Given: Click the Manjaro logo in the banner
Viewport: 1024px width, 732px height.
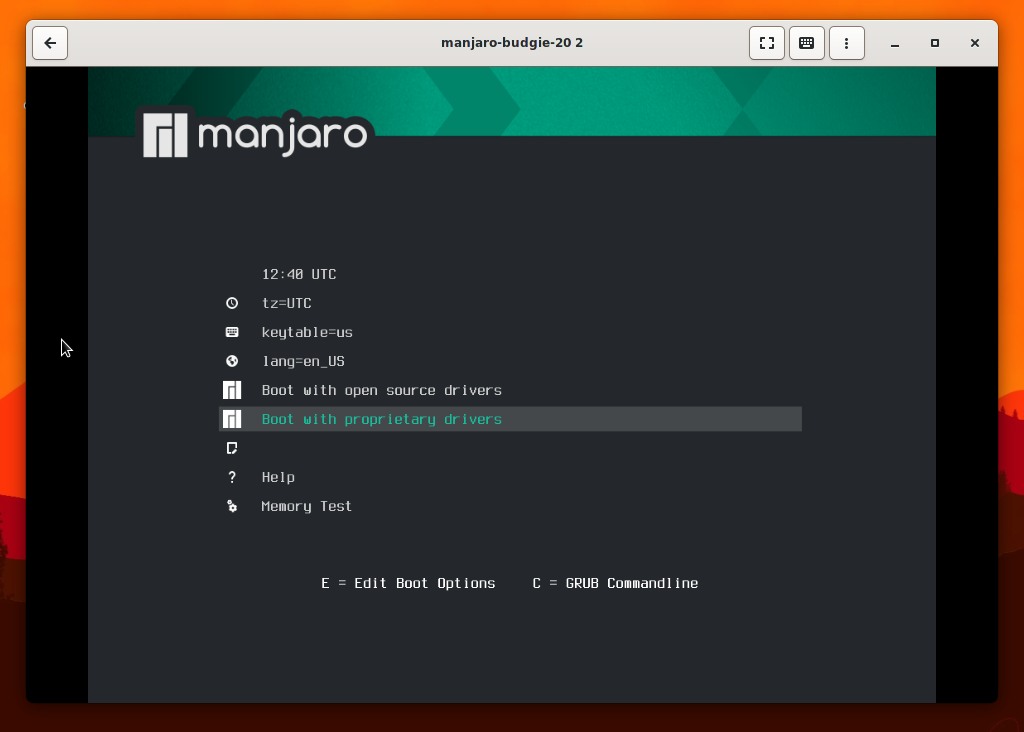Looking at the screenshot, I should (255, 134).
